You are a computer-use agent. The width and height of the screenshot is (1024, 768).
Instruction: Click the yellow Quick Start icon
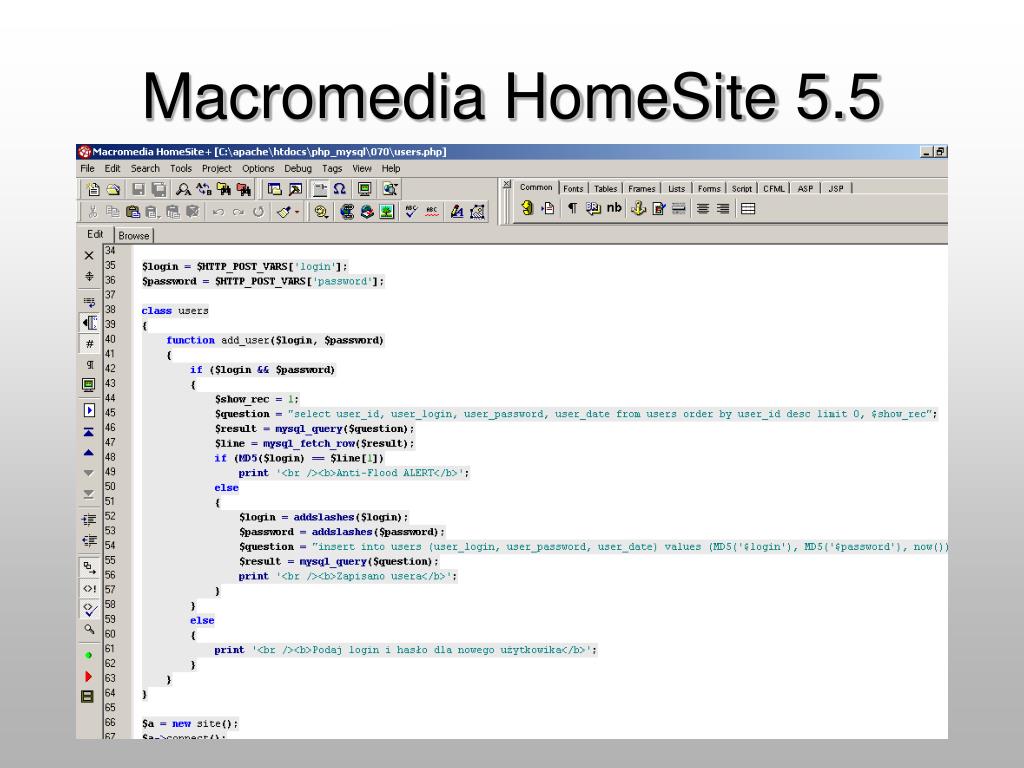tap(528, 208)
